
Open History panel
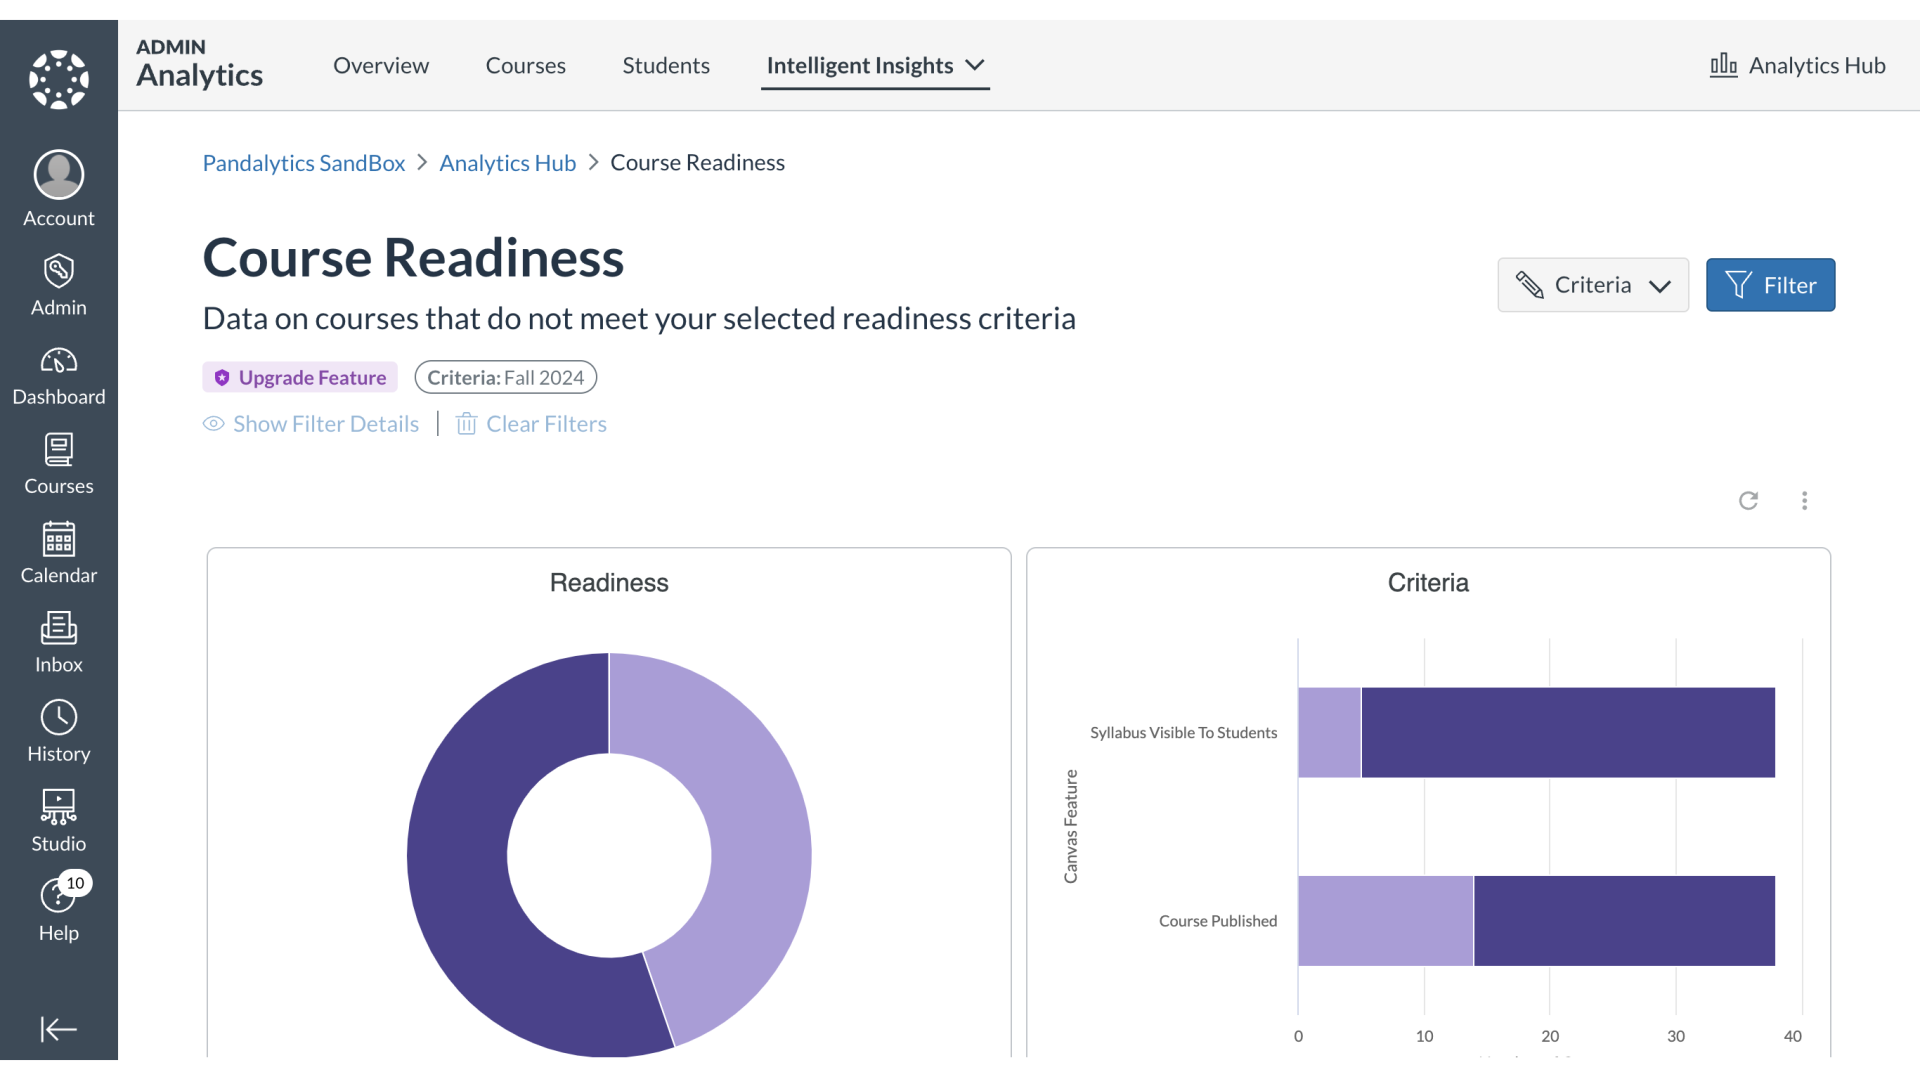(x=58, y=731)
